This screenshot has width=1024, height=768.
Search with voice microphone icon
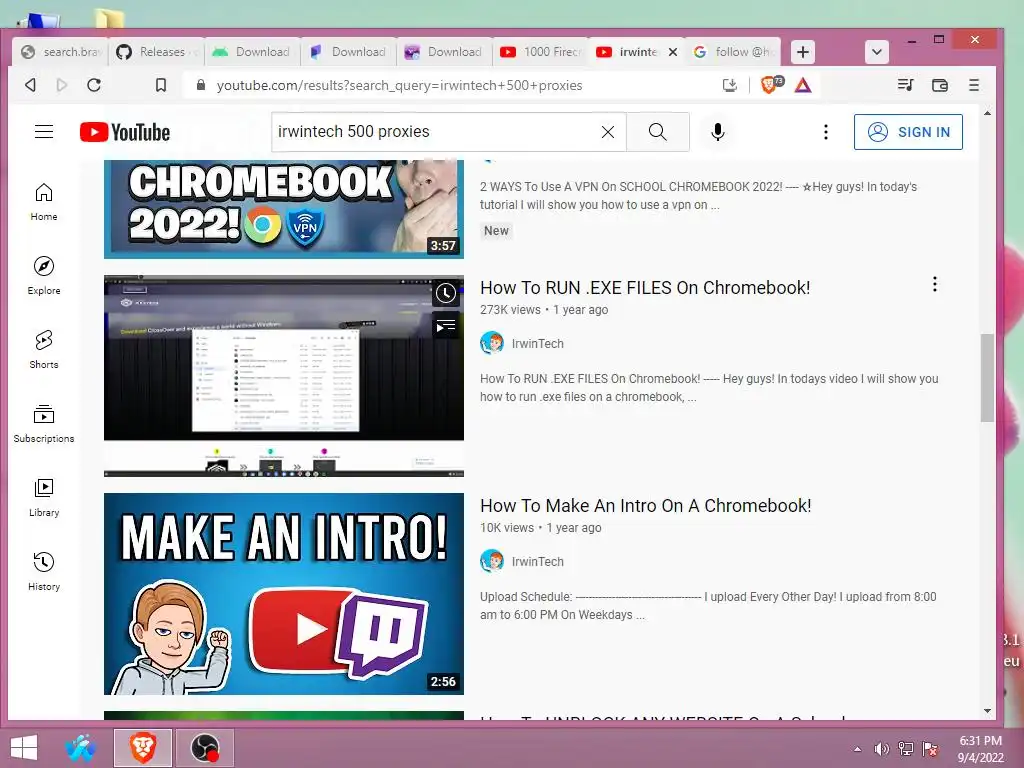(x=718, y=132)
